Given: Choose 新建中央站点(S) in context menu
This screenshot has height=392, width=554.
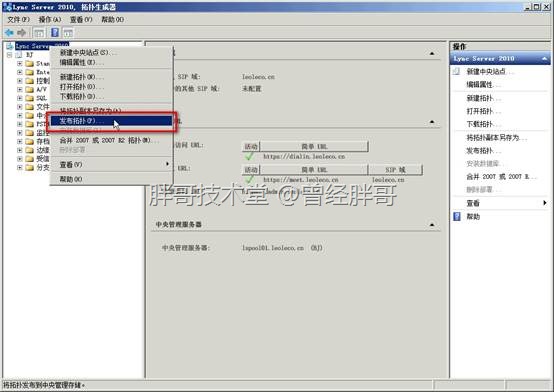Looking at the screenshot, I should click(x=111, y=53).
